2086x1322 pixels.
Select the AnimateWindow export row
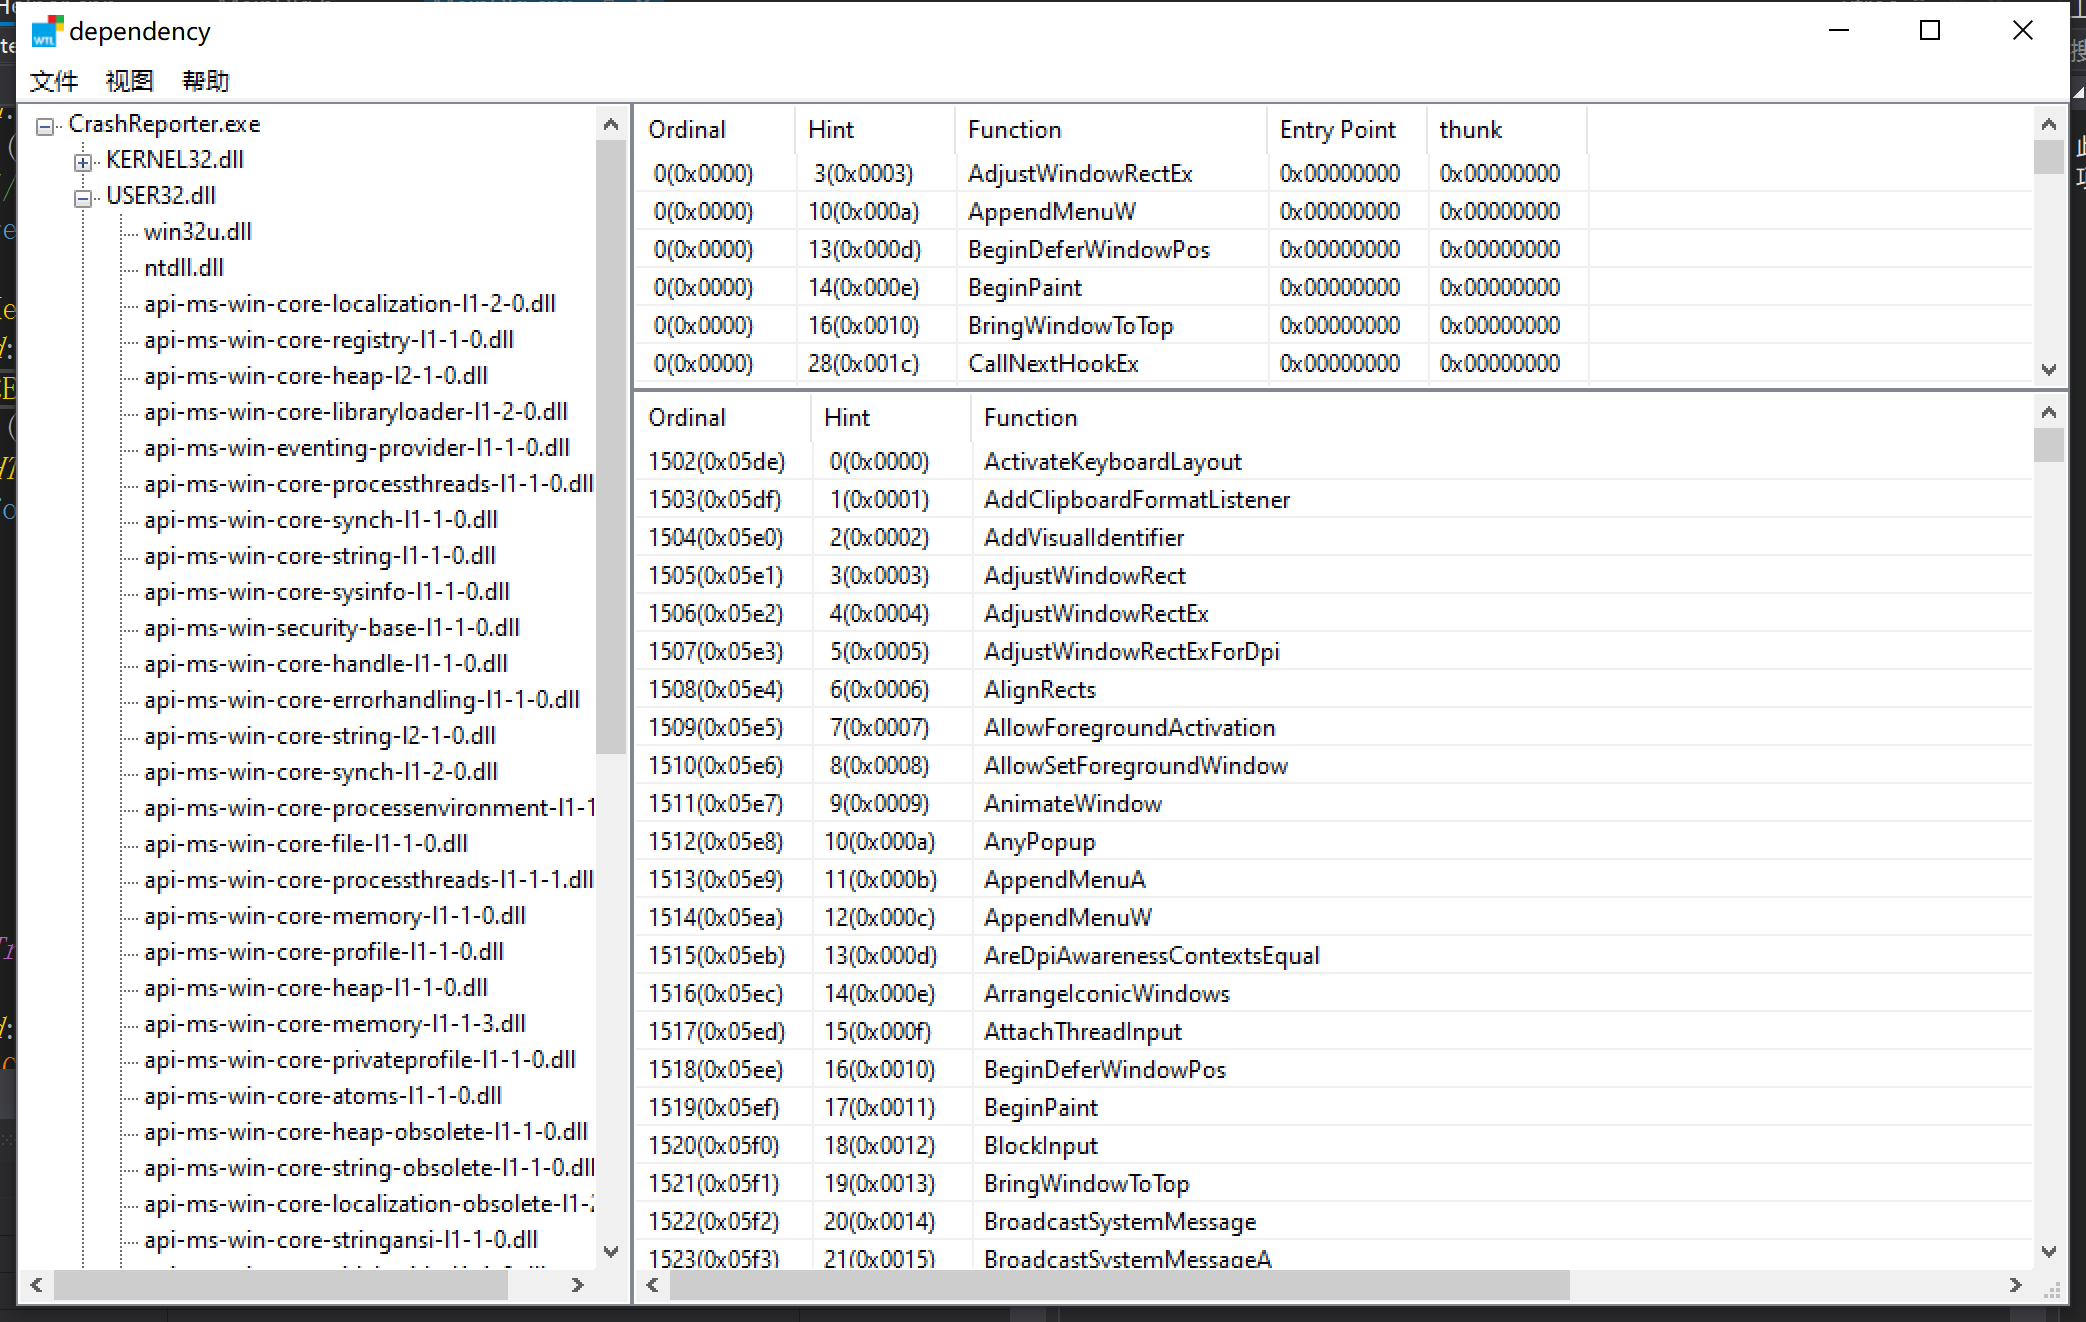(1072, 804)
